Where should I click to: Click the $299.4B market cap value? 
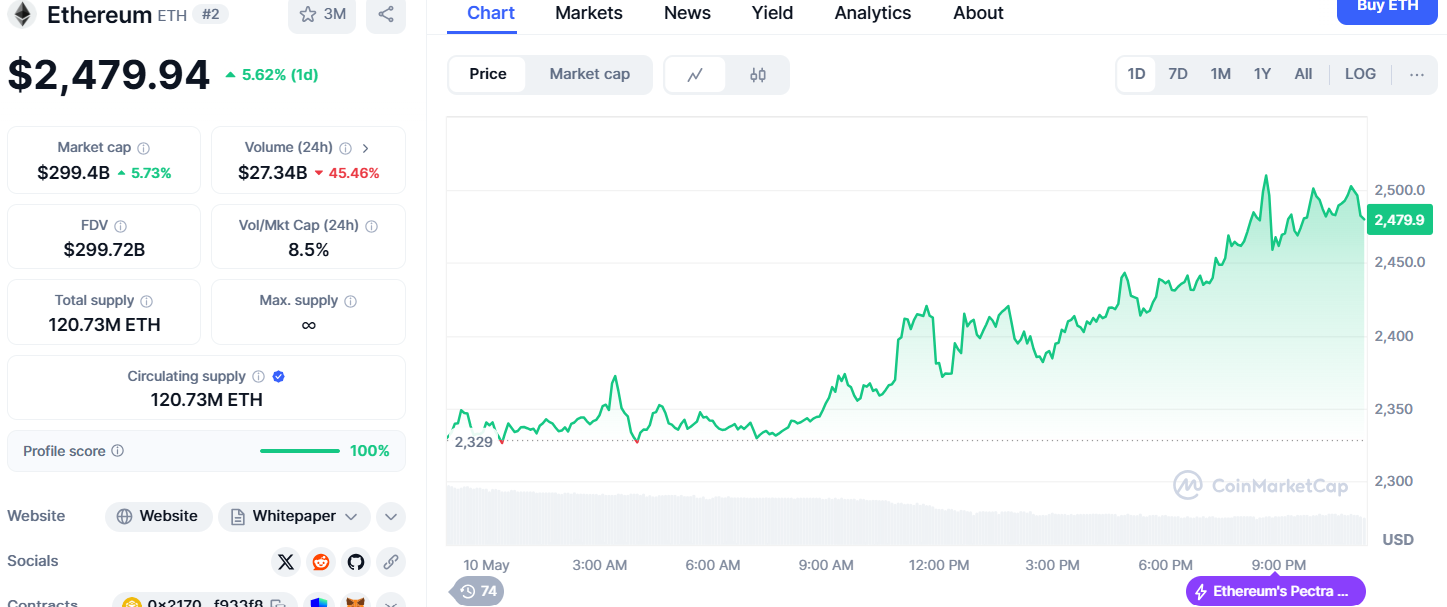click(73, 172)
